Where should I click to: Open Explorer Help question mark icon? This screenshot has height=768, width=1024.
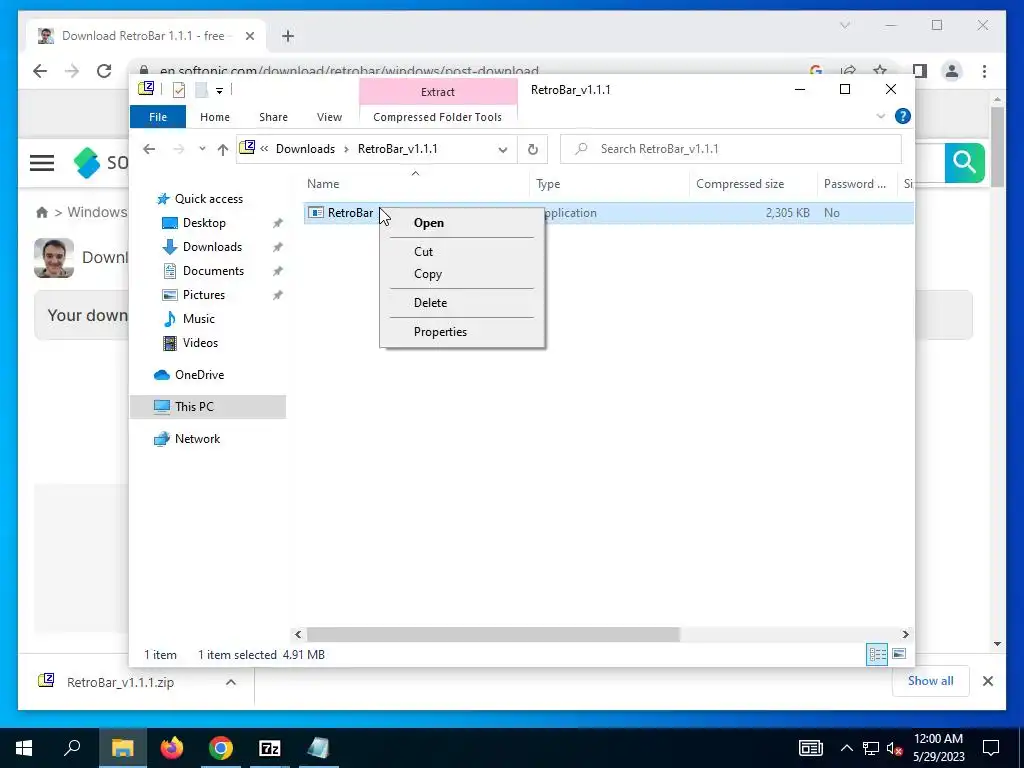coord(903,116)
